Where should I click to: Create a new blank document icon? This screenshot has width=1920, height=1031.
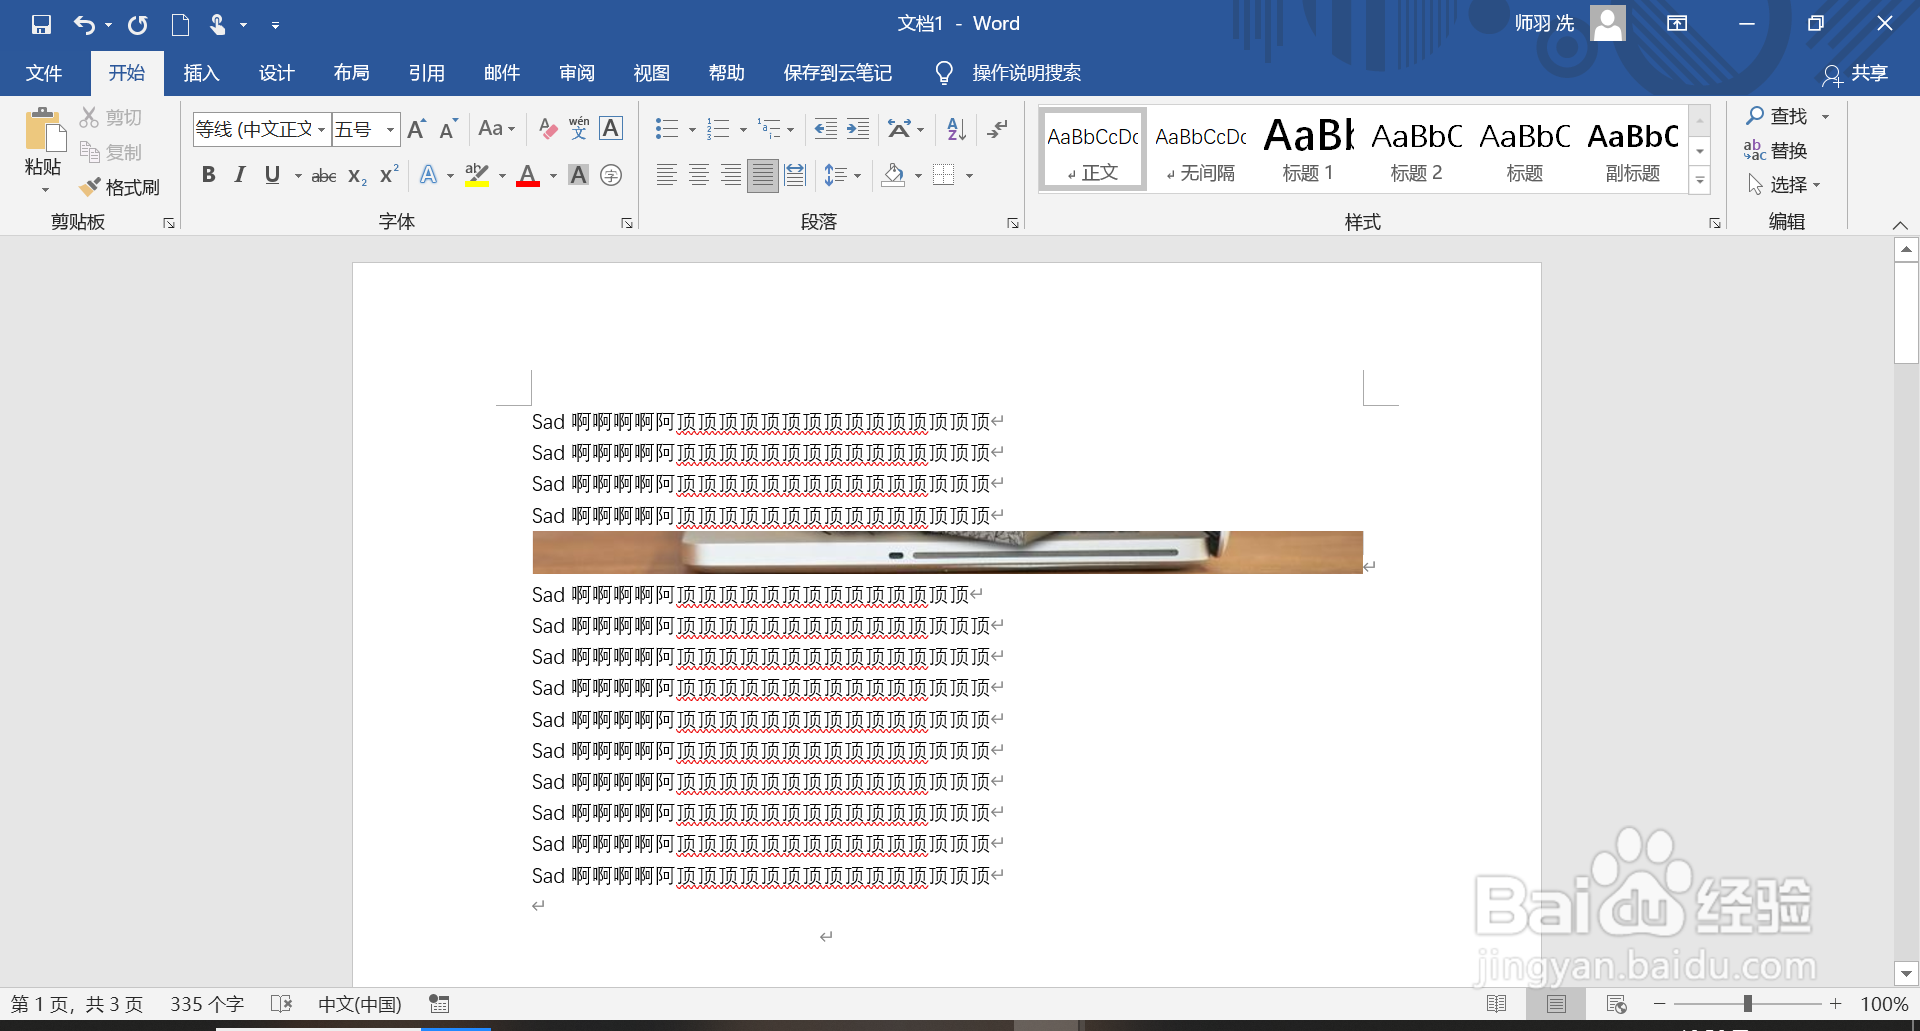180,24
